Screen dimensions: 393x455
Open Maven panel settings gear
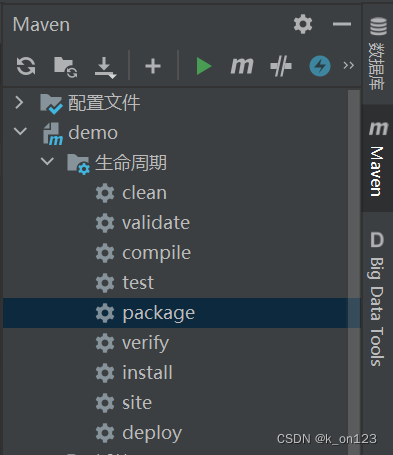303,24
